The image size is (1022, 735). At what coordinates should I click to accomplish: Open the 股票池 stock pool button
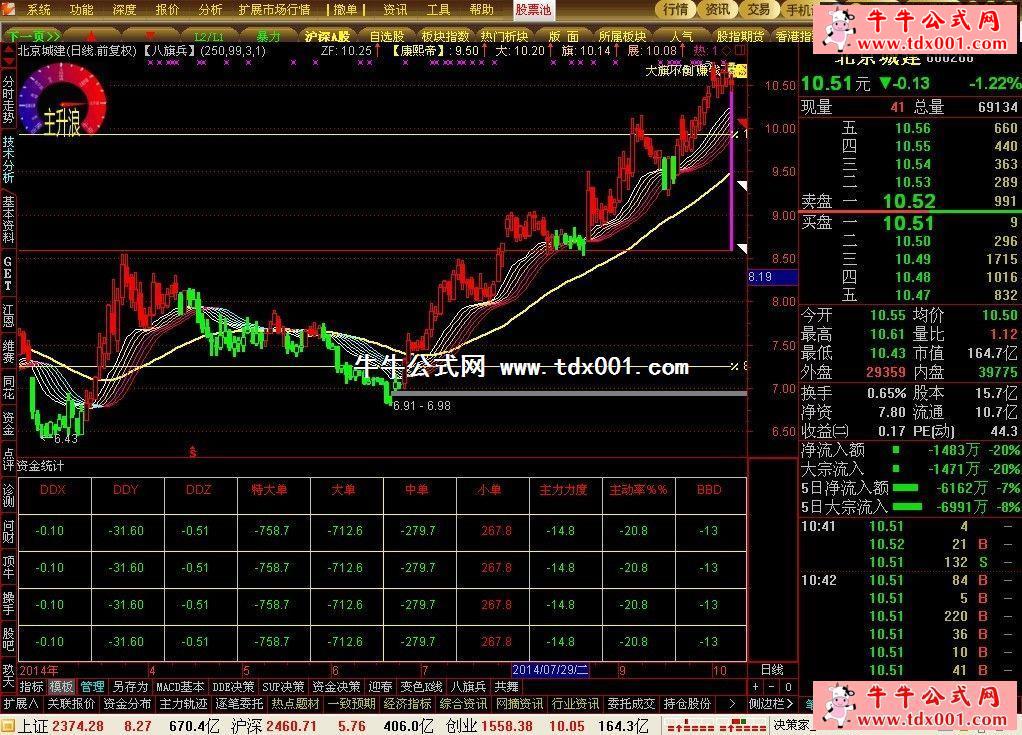click(x=532, y=9)
